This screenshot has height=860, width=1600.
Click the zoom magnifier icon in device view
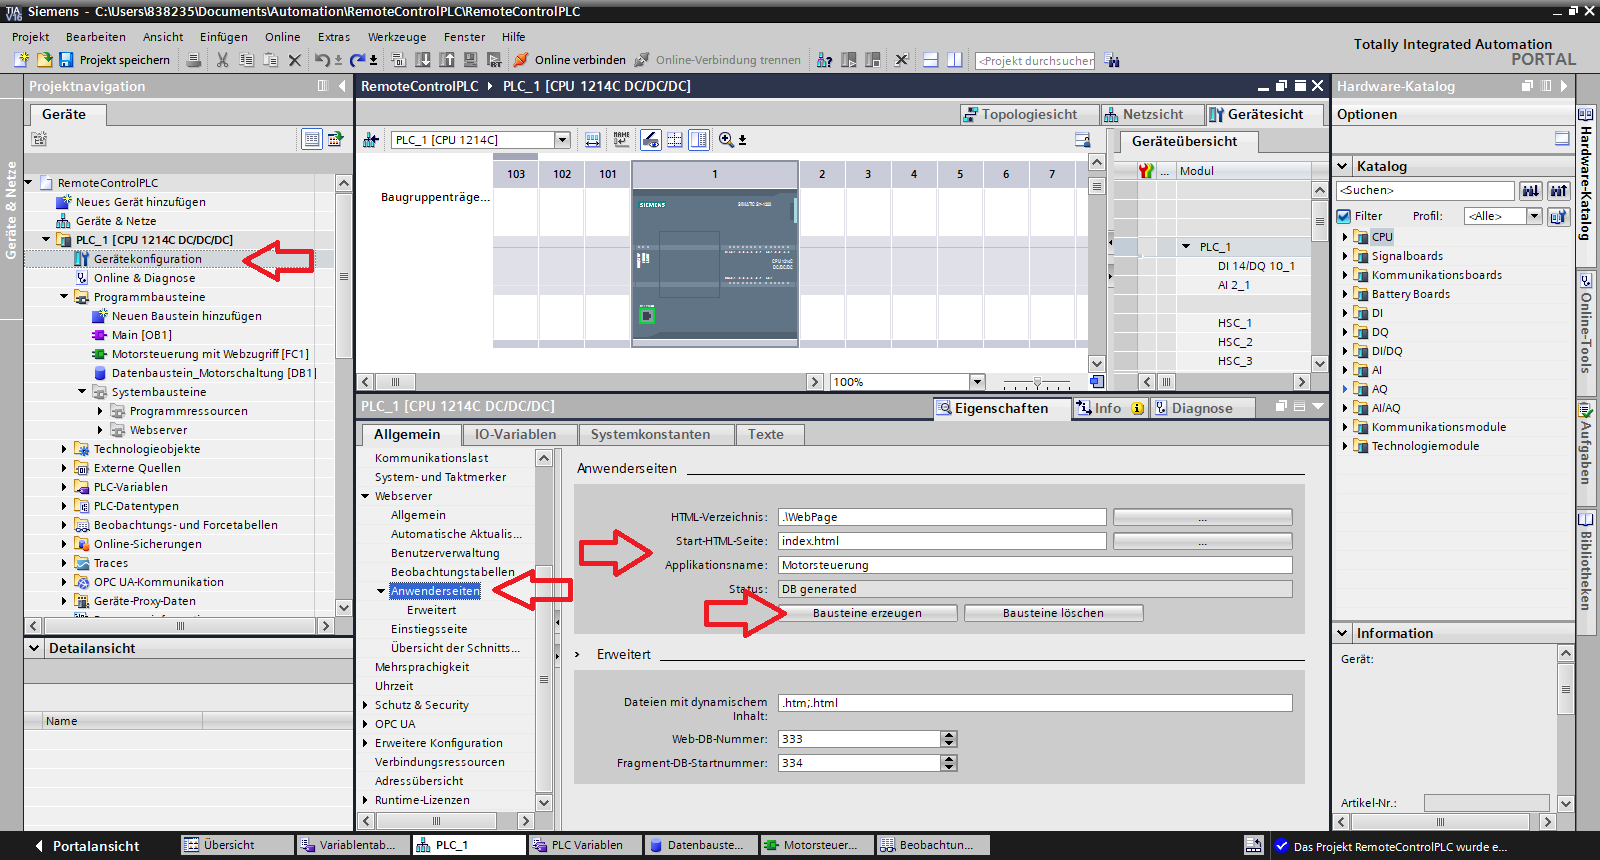tap(727, 140)
